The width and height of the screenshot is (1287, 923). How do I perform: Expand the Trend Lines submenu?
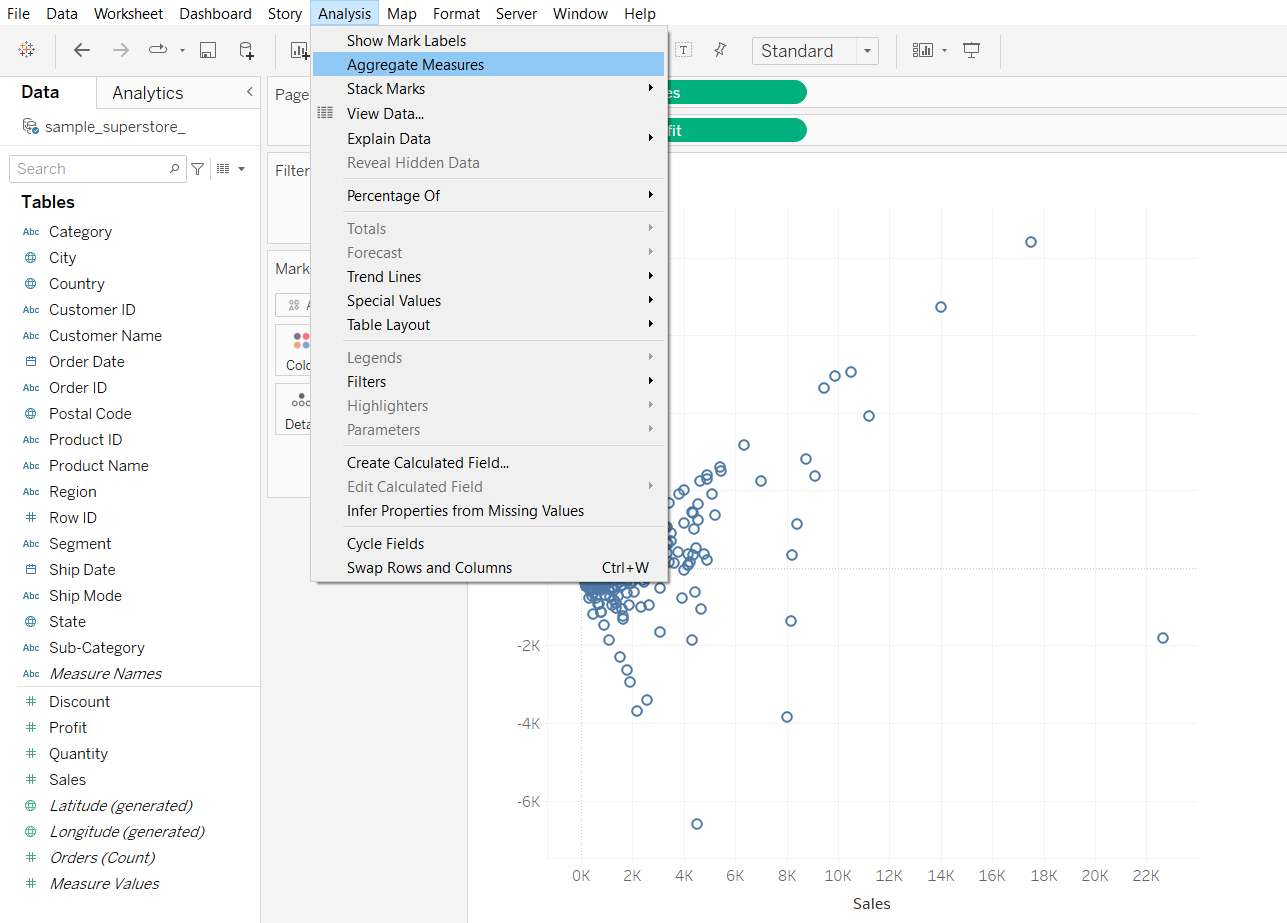point(384,277)
